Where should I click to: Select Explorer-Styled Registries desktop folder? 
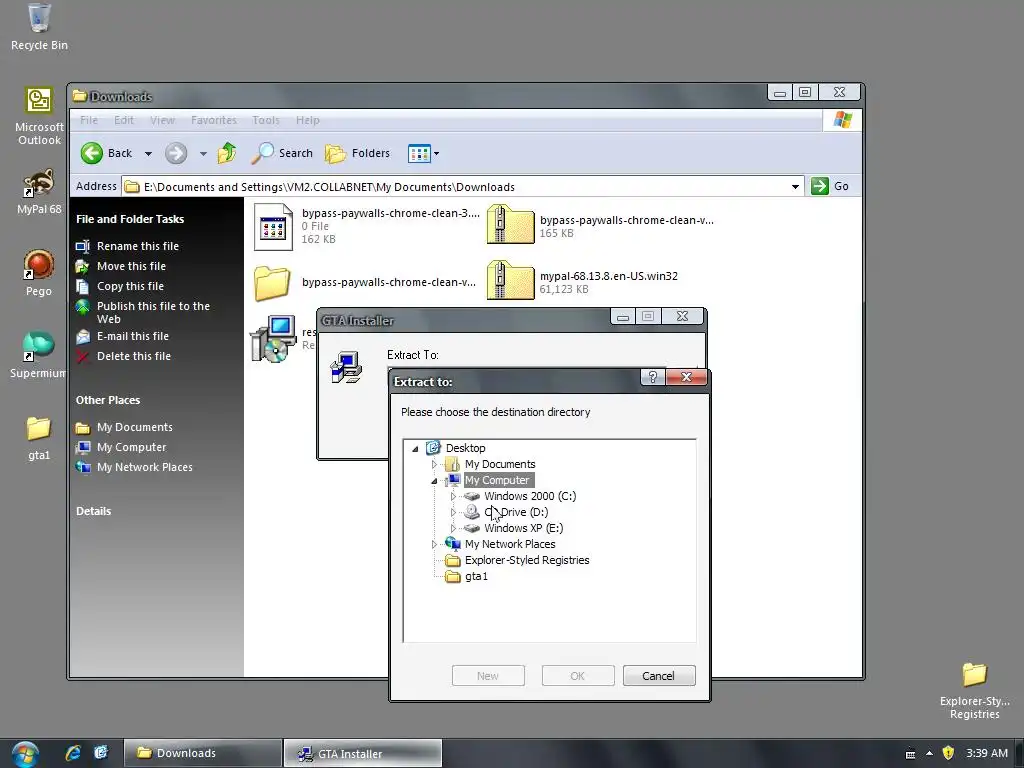[x=974, y=690]
